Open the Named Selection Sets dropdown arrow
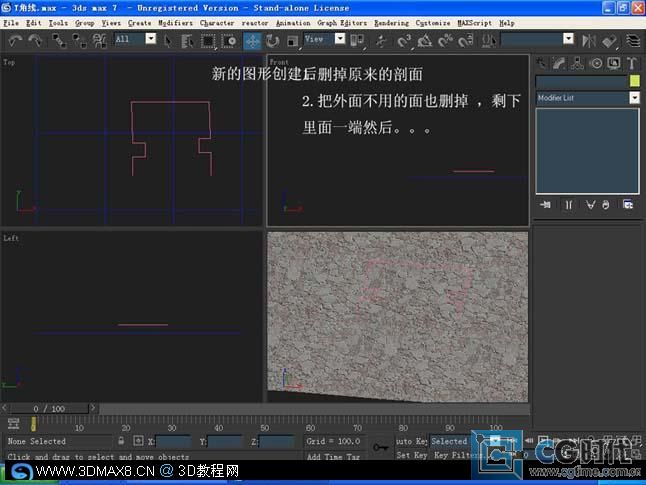Viewport: 646px width, 485px height. pos(569,39)
